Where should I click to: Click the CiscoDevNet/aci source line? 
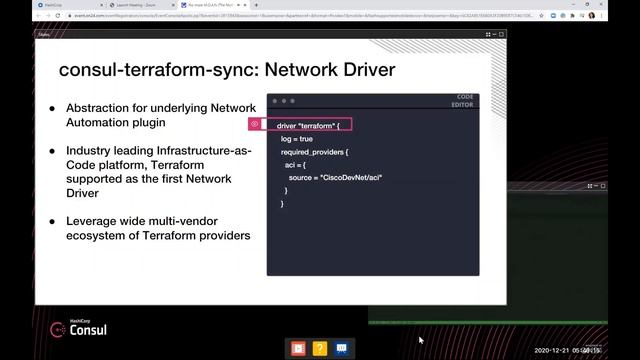click(336, 178)
